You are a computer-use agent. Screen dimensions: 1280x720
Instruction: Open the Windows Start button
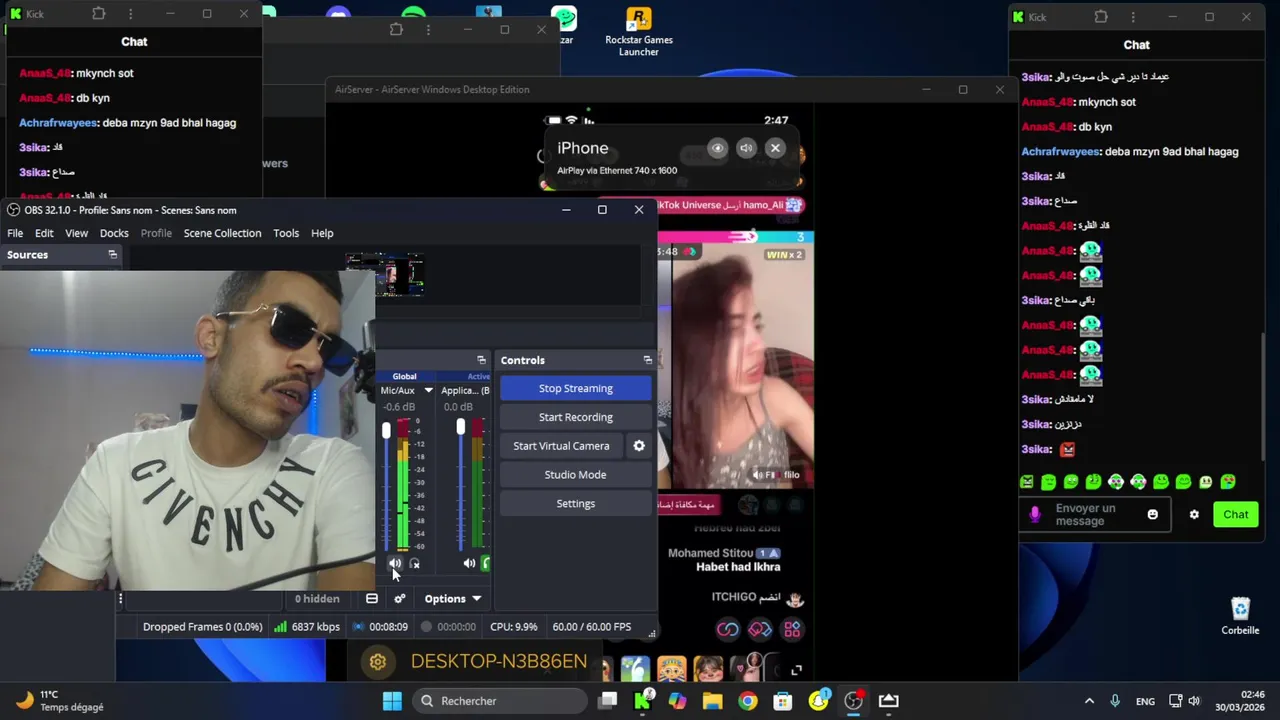pyautogui.click(x=392, y=701)
